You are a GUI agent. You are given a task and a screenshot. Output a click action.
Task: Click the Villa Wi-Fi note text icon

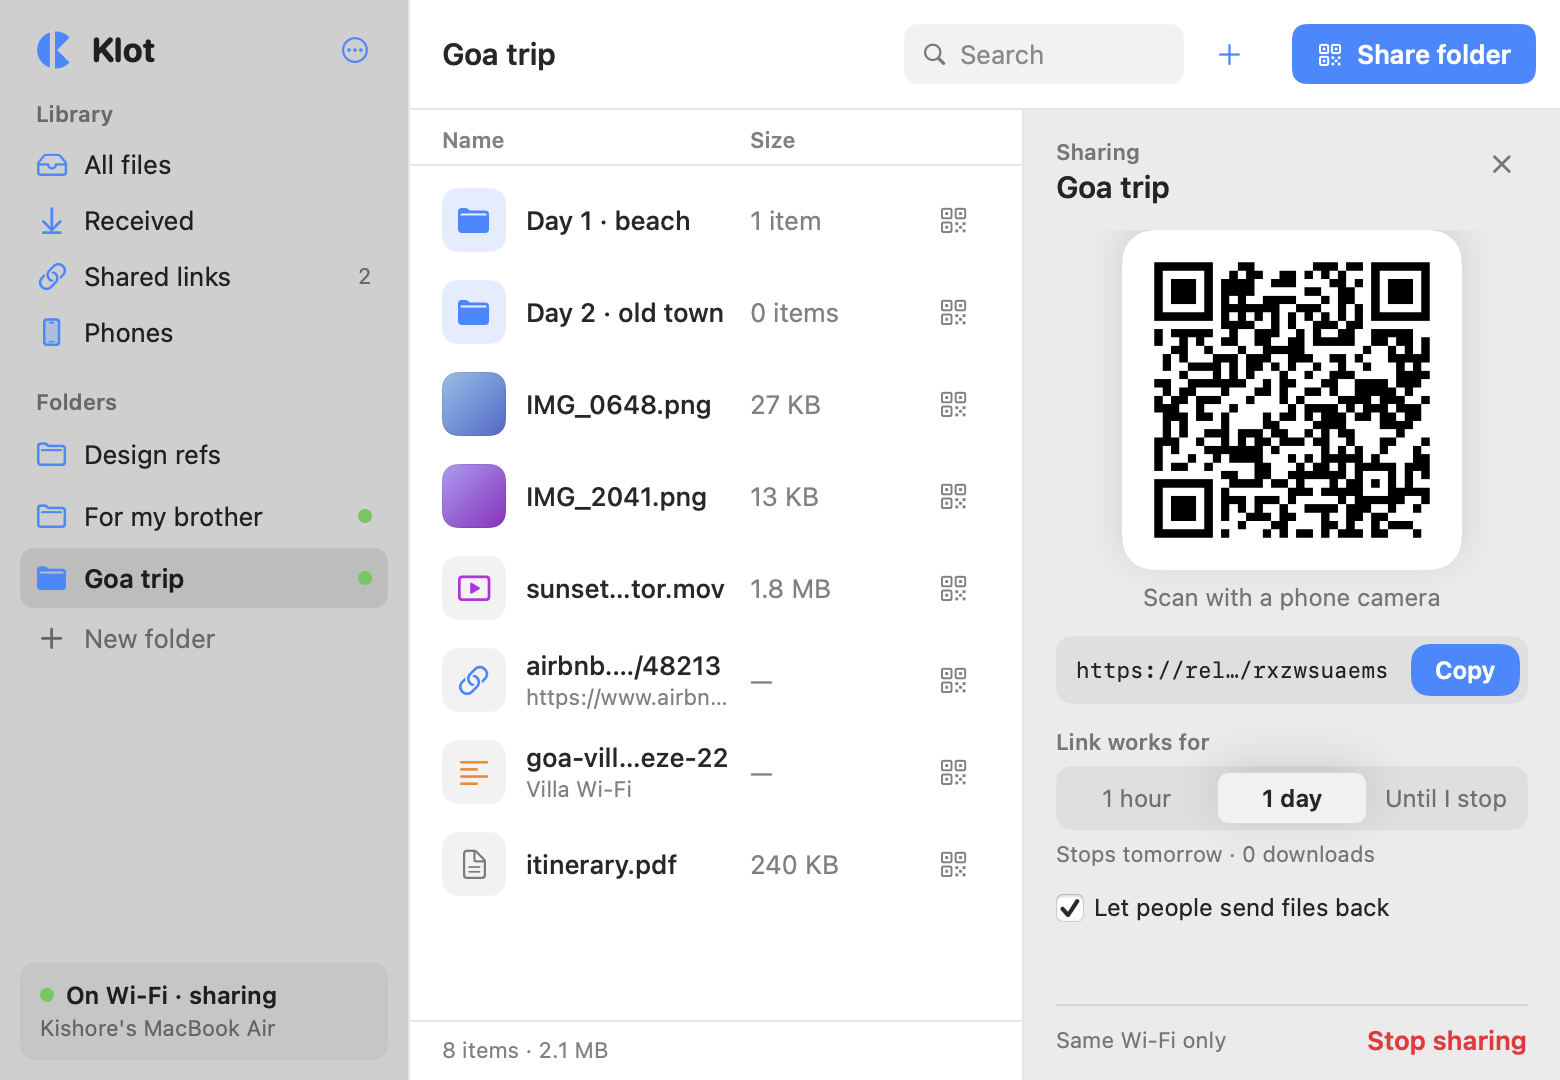(474, 773)
